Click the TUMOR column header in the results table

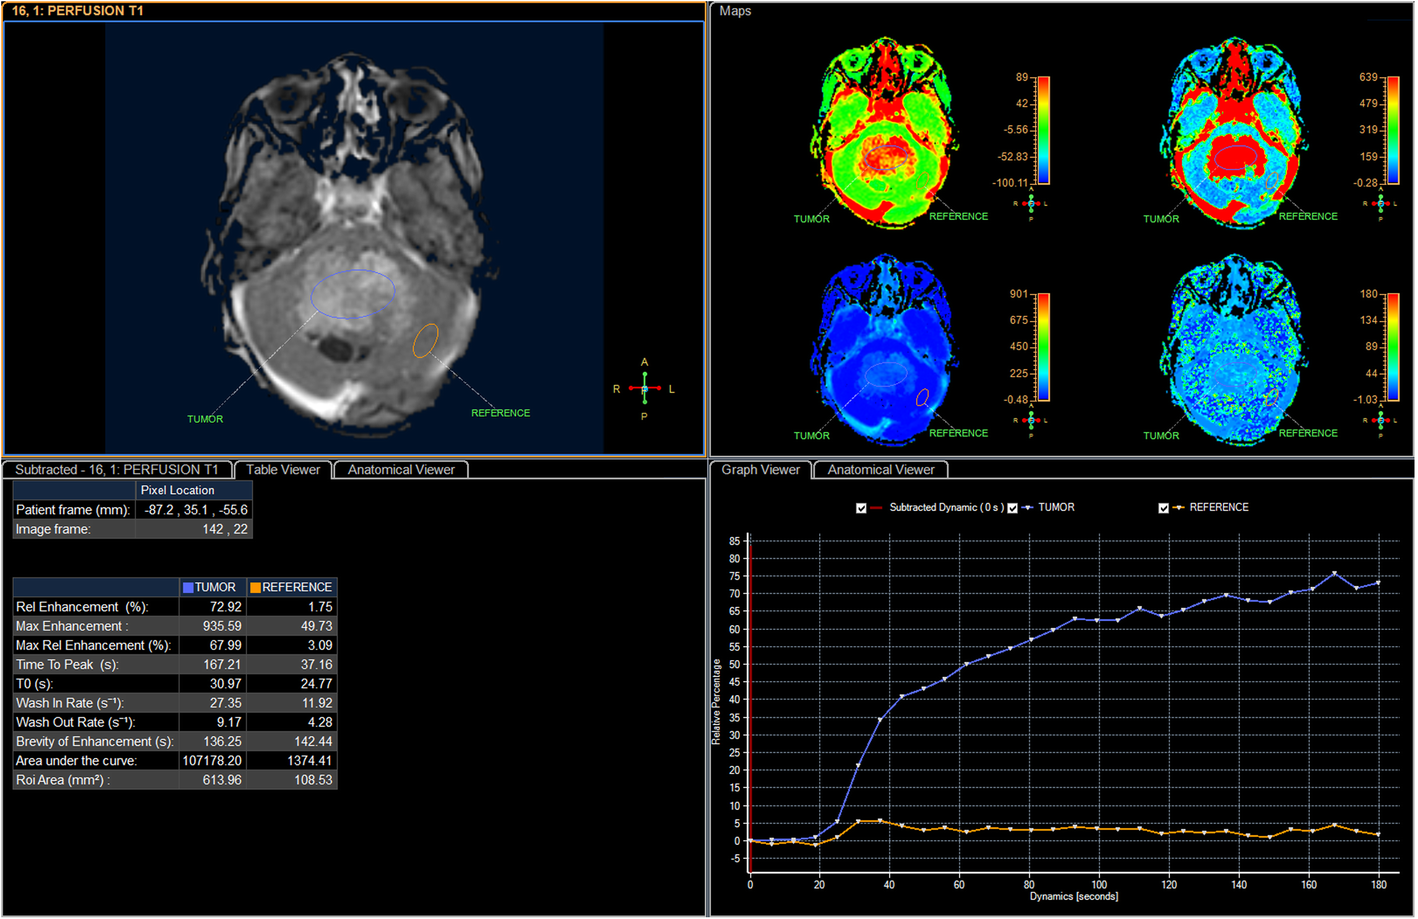[x=212, y=587]
